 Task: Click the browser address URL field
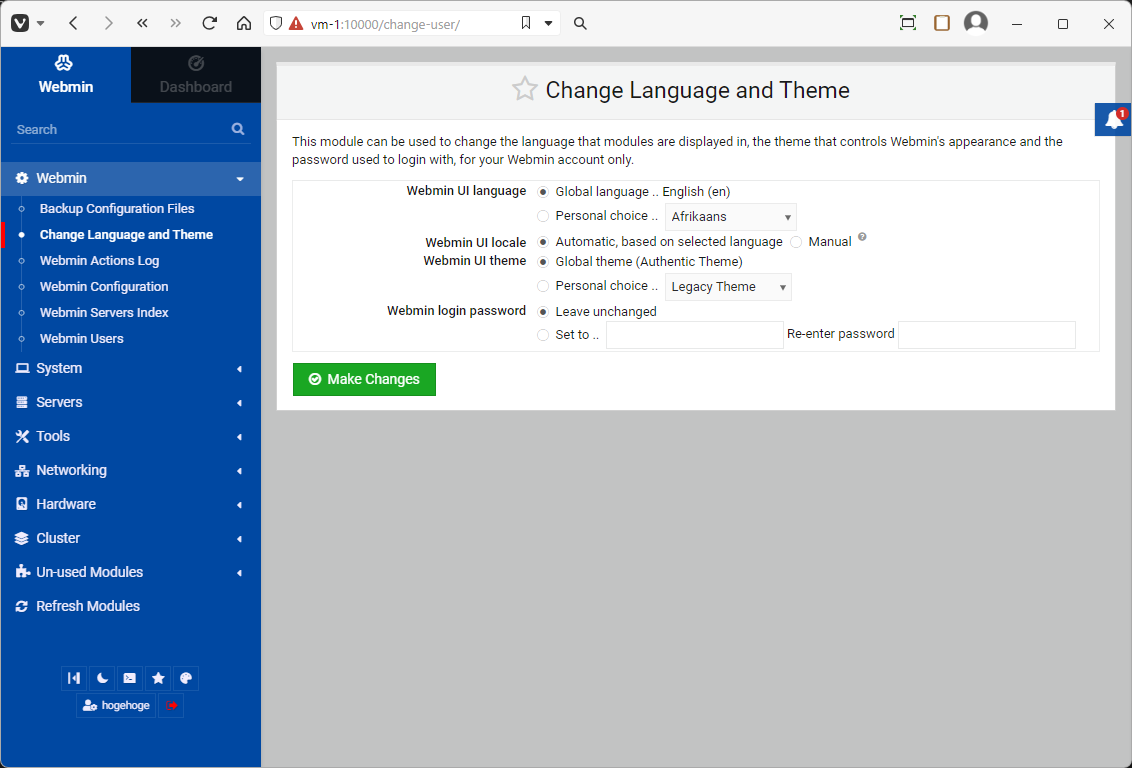click(x=410, y=24)
